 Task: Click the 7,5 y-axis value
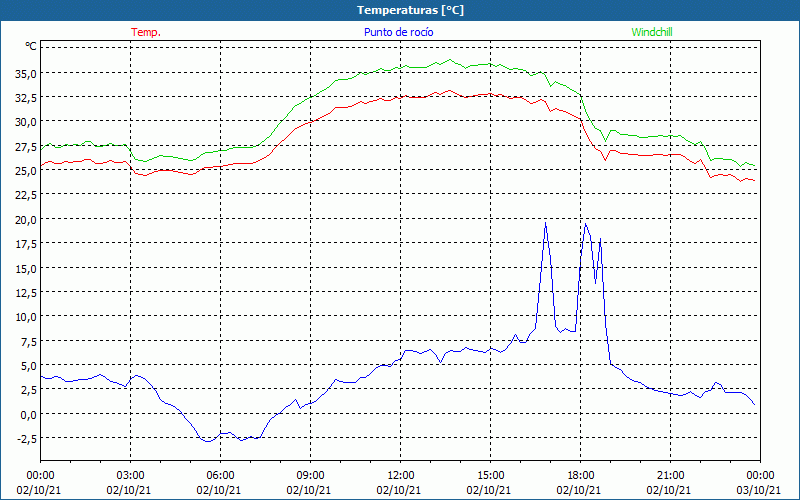click(x=28, y=341)
